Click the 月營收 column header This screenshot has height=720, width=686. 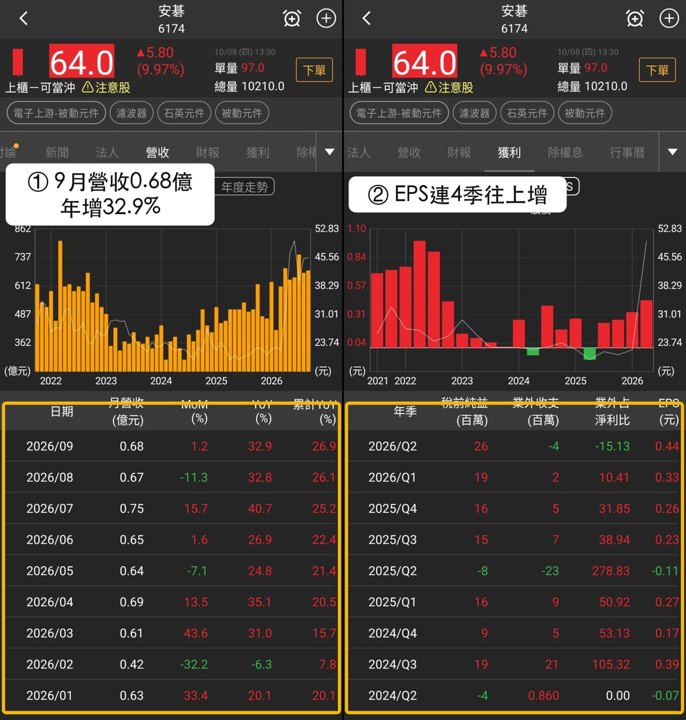click(127, 411)
